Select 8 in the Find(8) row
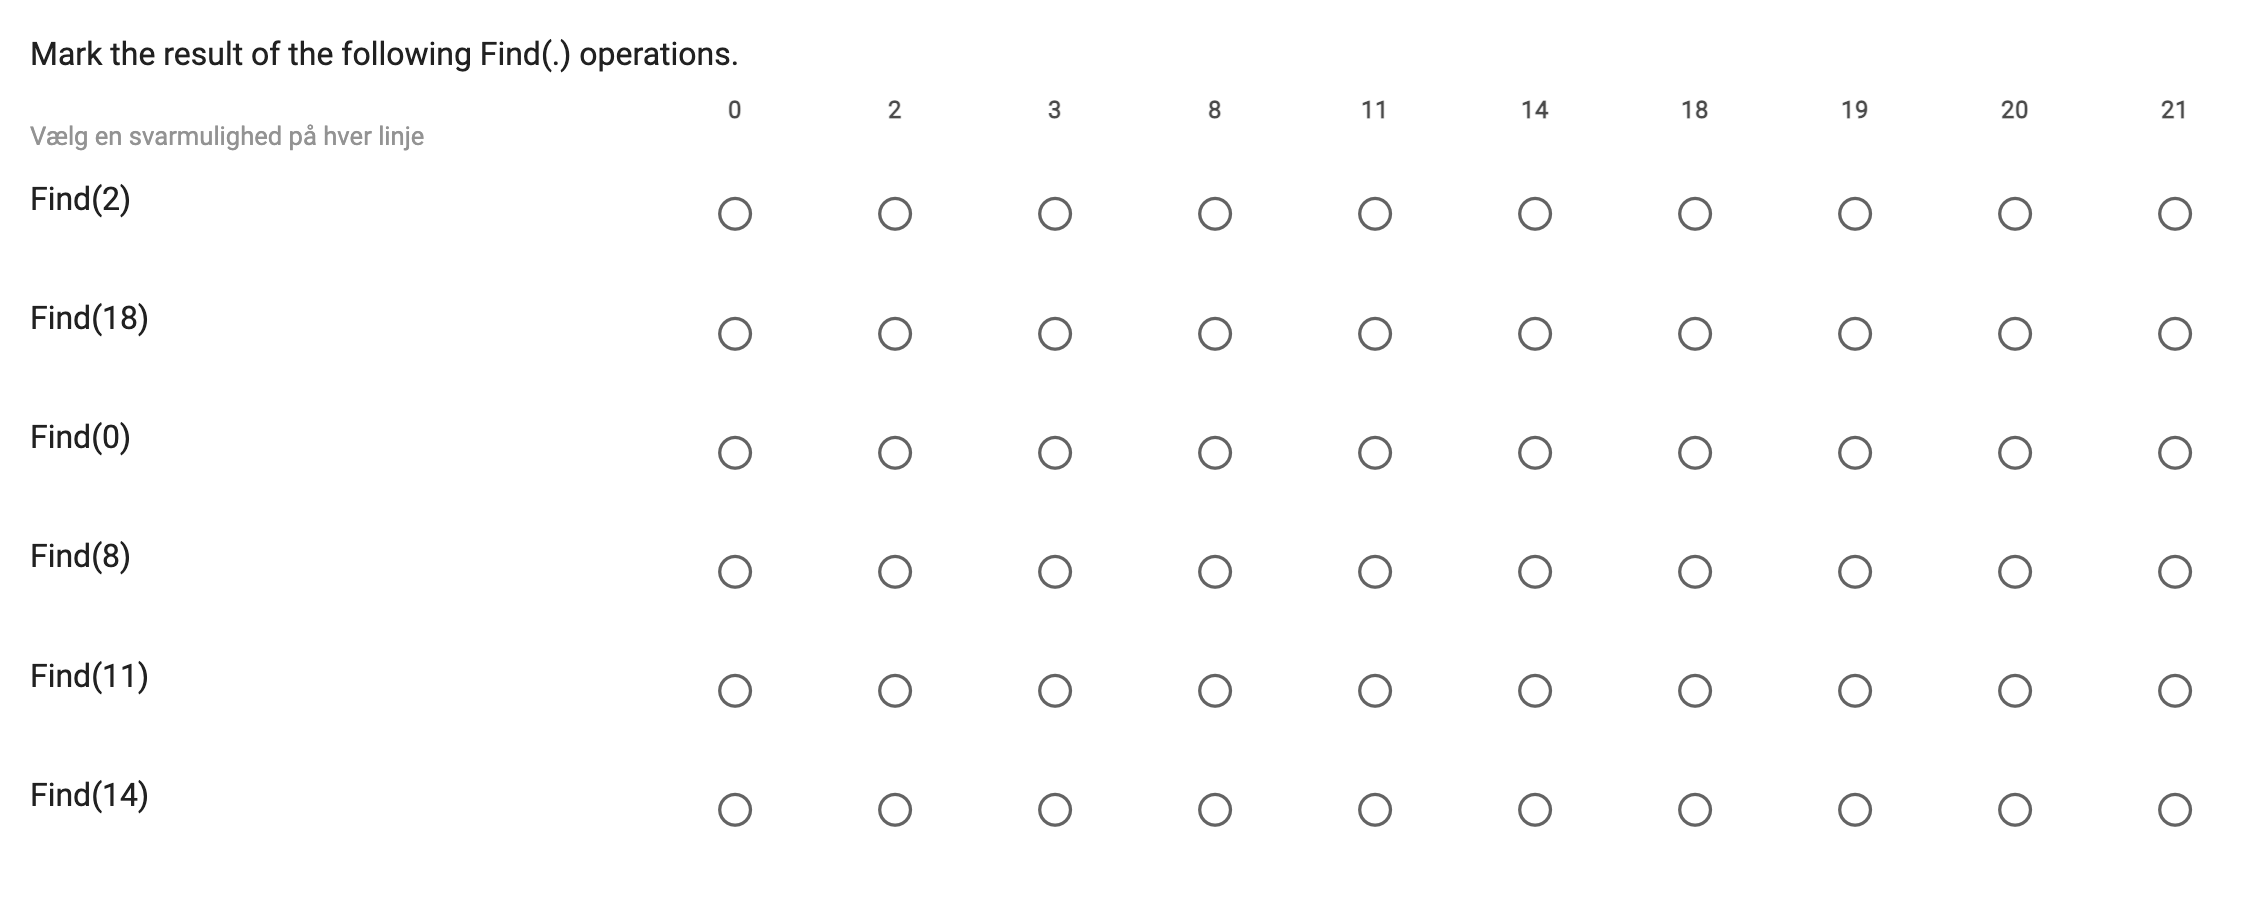This screenshot has height=916, width=2246. (1214, 572)
